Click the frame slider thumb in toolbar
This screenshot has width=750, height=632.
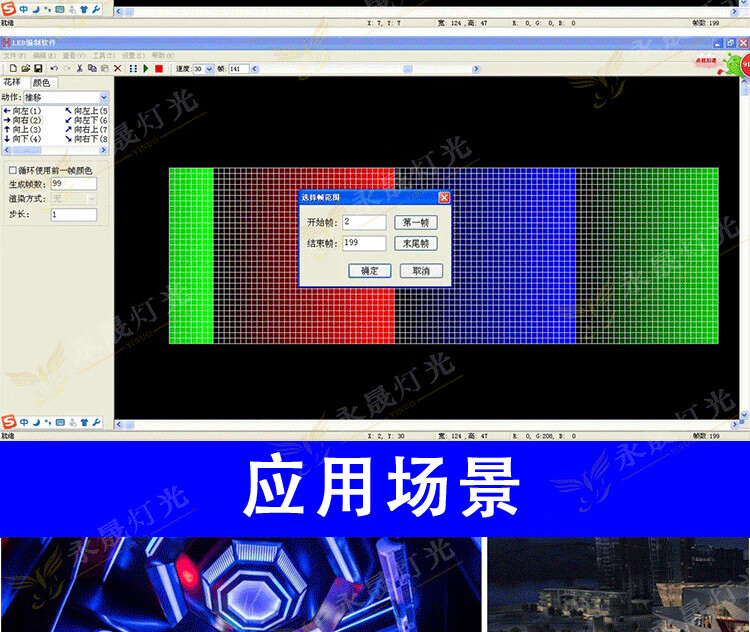click(x=408, y=69)
